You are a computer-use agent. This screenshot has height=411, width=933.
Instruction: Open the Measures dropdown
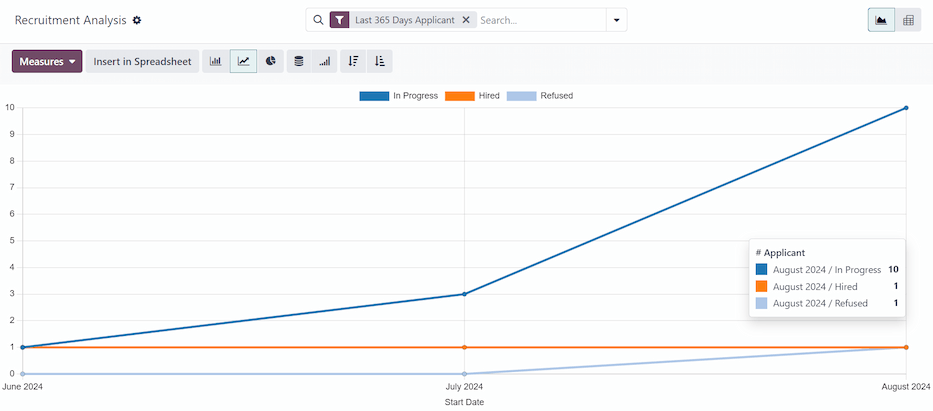(47, 61)
